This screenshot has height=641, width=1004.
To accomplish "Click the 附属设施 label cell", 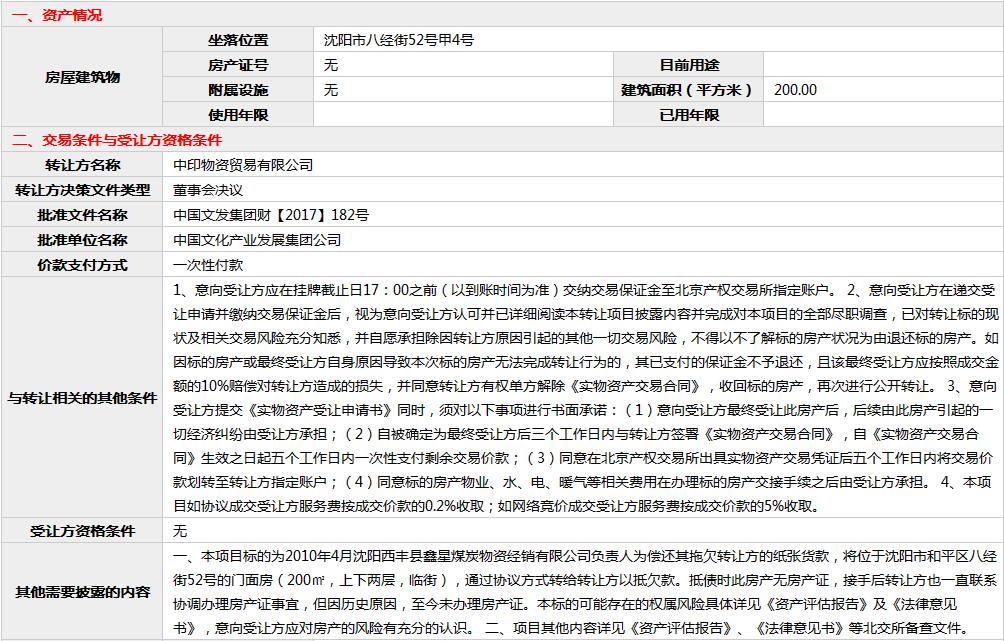I will click(x=238, y=90).
